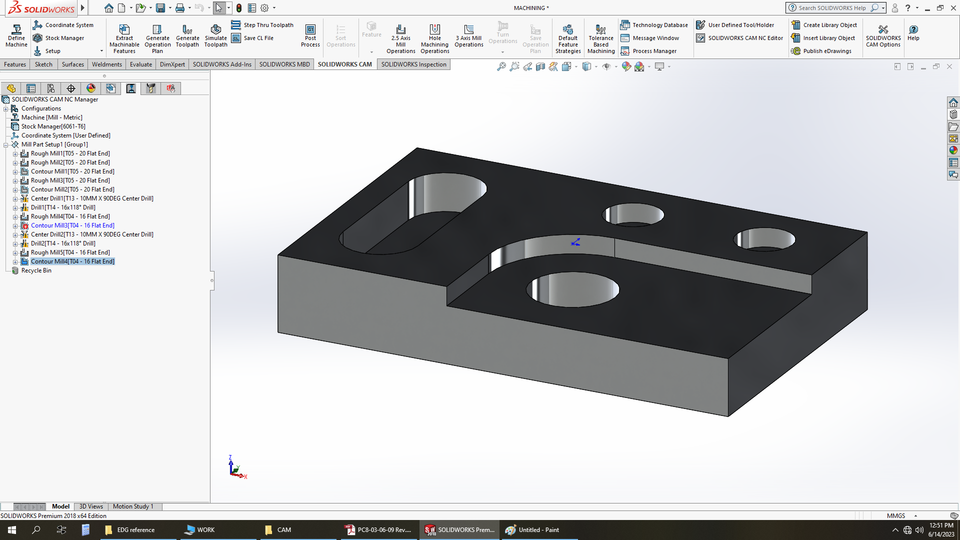Open Hole Machining Operations

point(435,38)
